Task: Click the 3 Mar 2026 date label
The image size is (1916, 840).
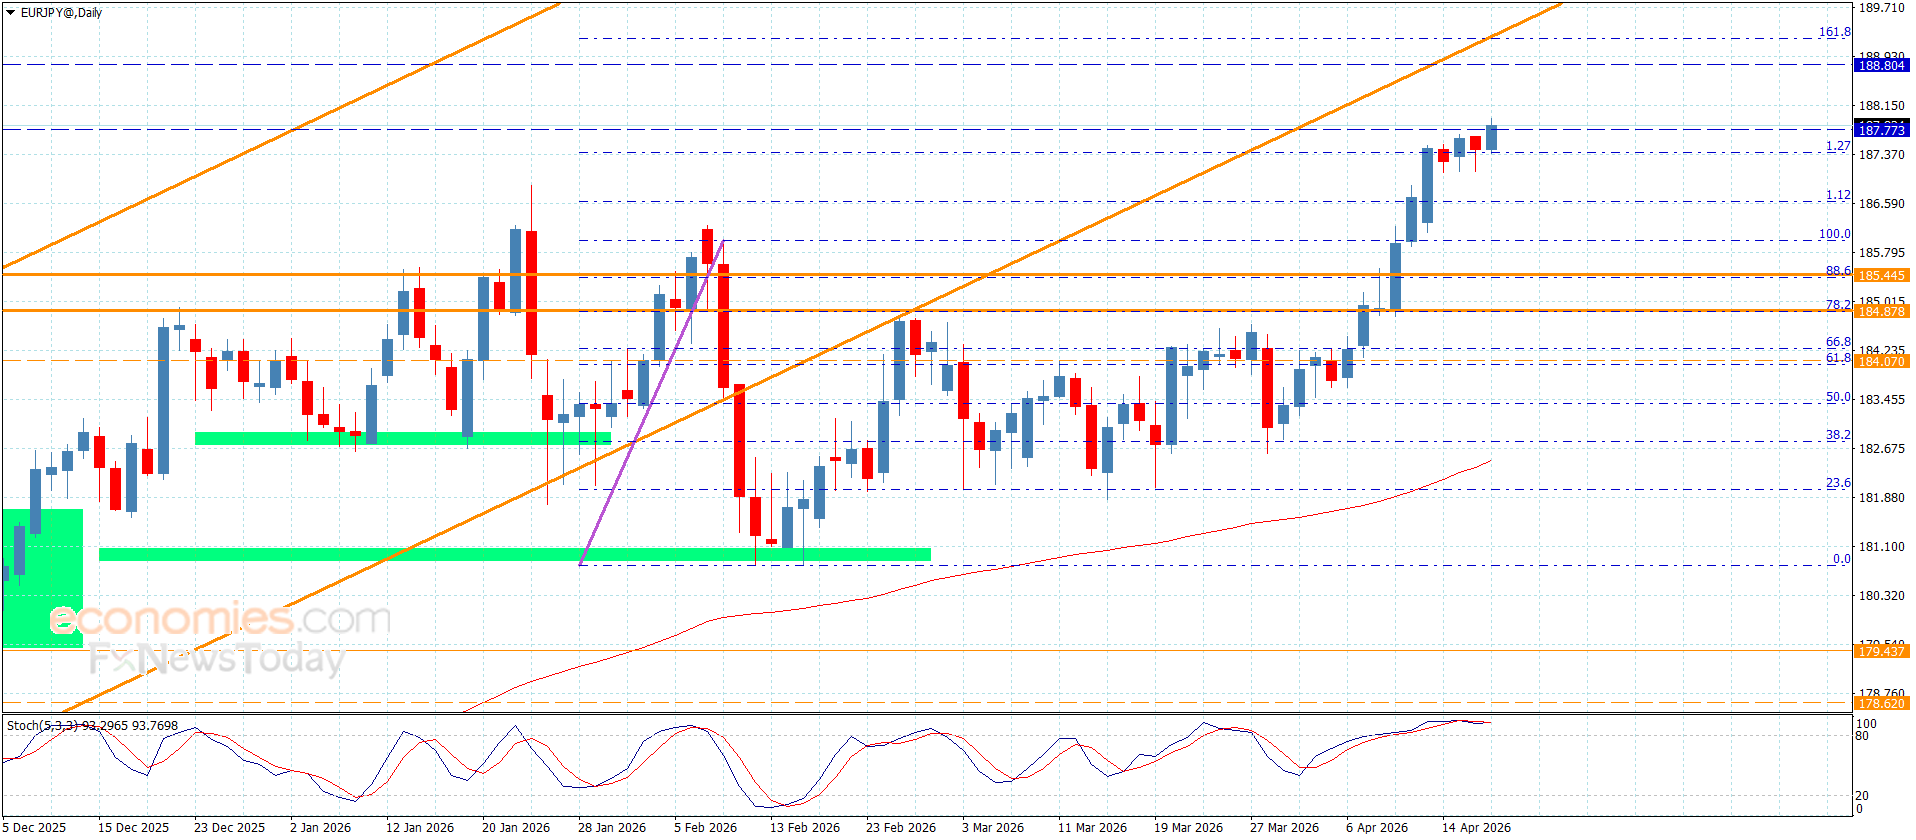Action: click(993, 828)
